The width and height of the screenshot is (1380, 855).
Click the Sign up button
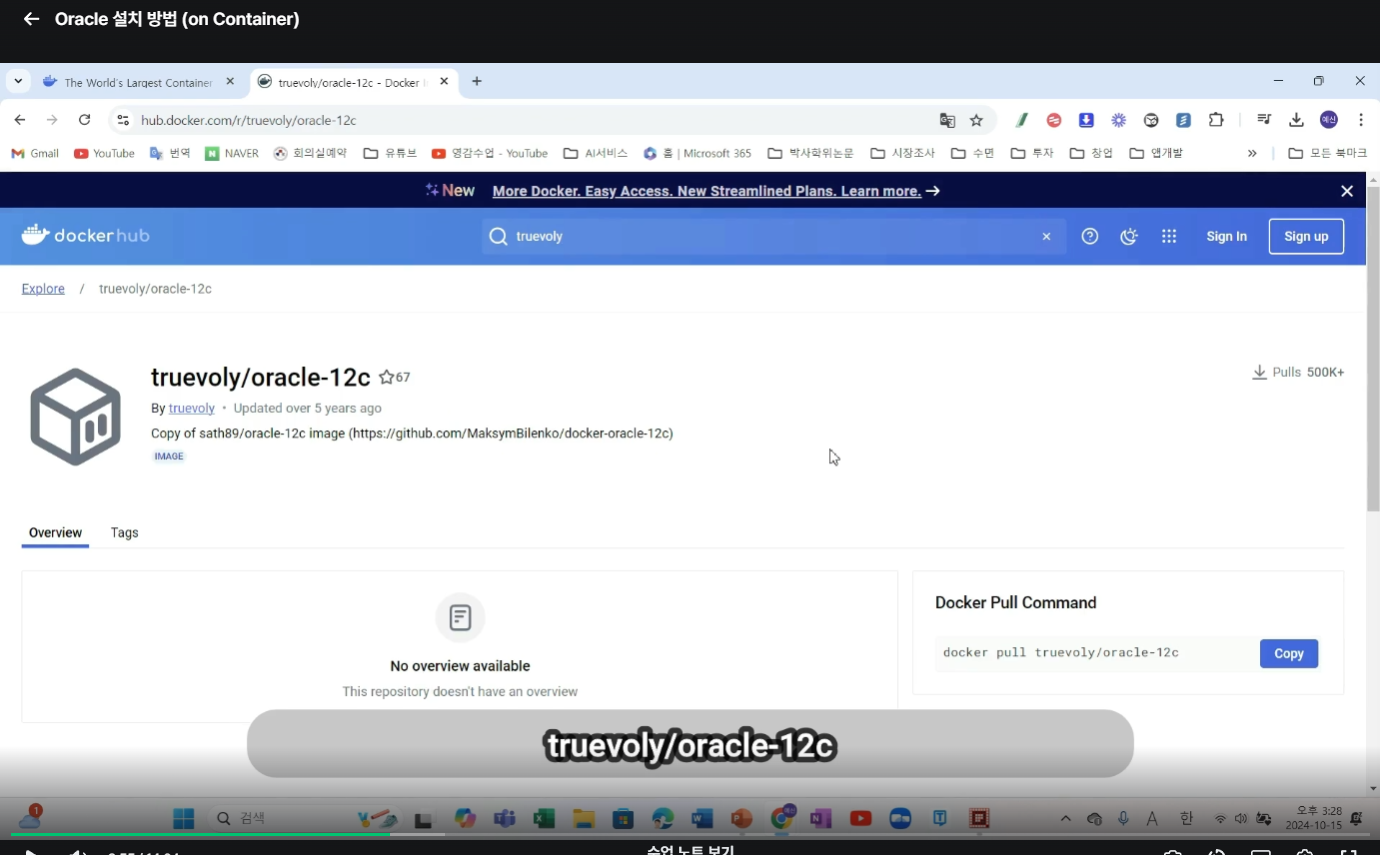coord(1306,236)
